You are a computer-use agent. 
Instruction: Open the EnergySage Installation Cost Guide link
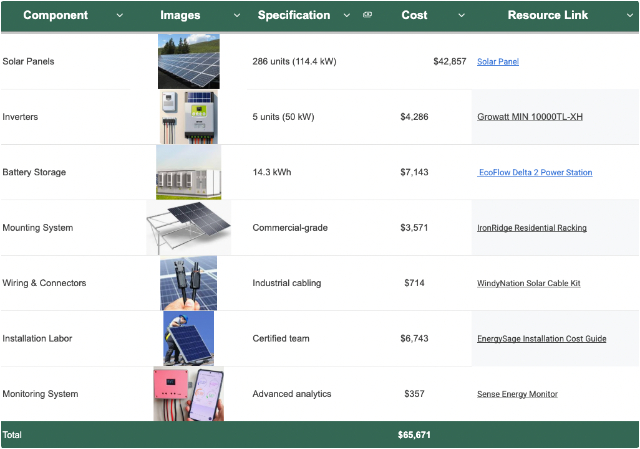tap(542, 339)
